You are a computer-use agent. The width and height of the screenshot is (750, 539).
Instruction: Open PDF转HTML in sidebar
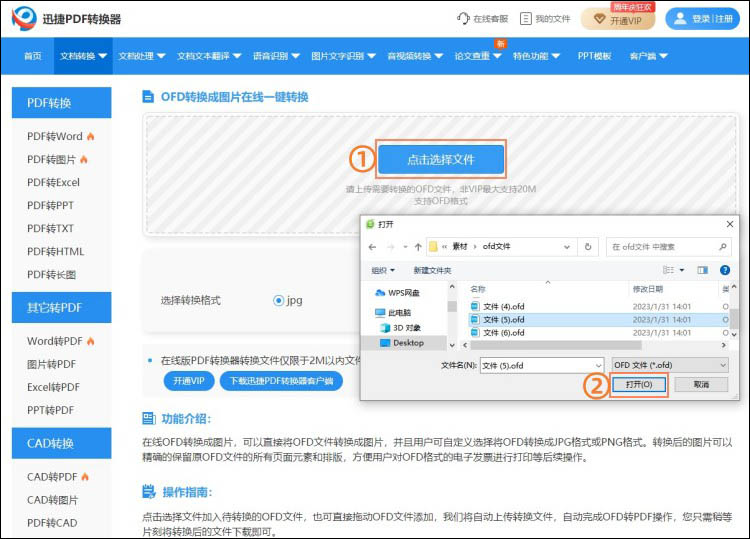tap(55, 252)
